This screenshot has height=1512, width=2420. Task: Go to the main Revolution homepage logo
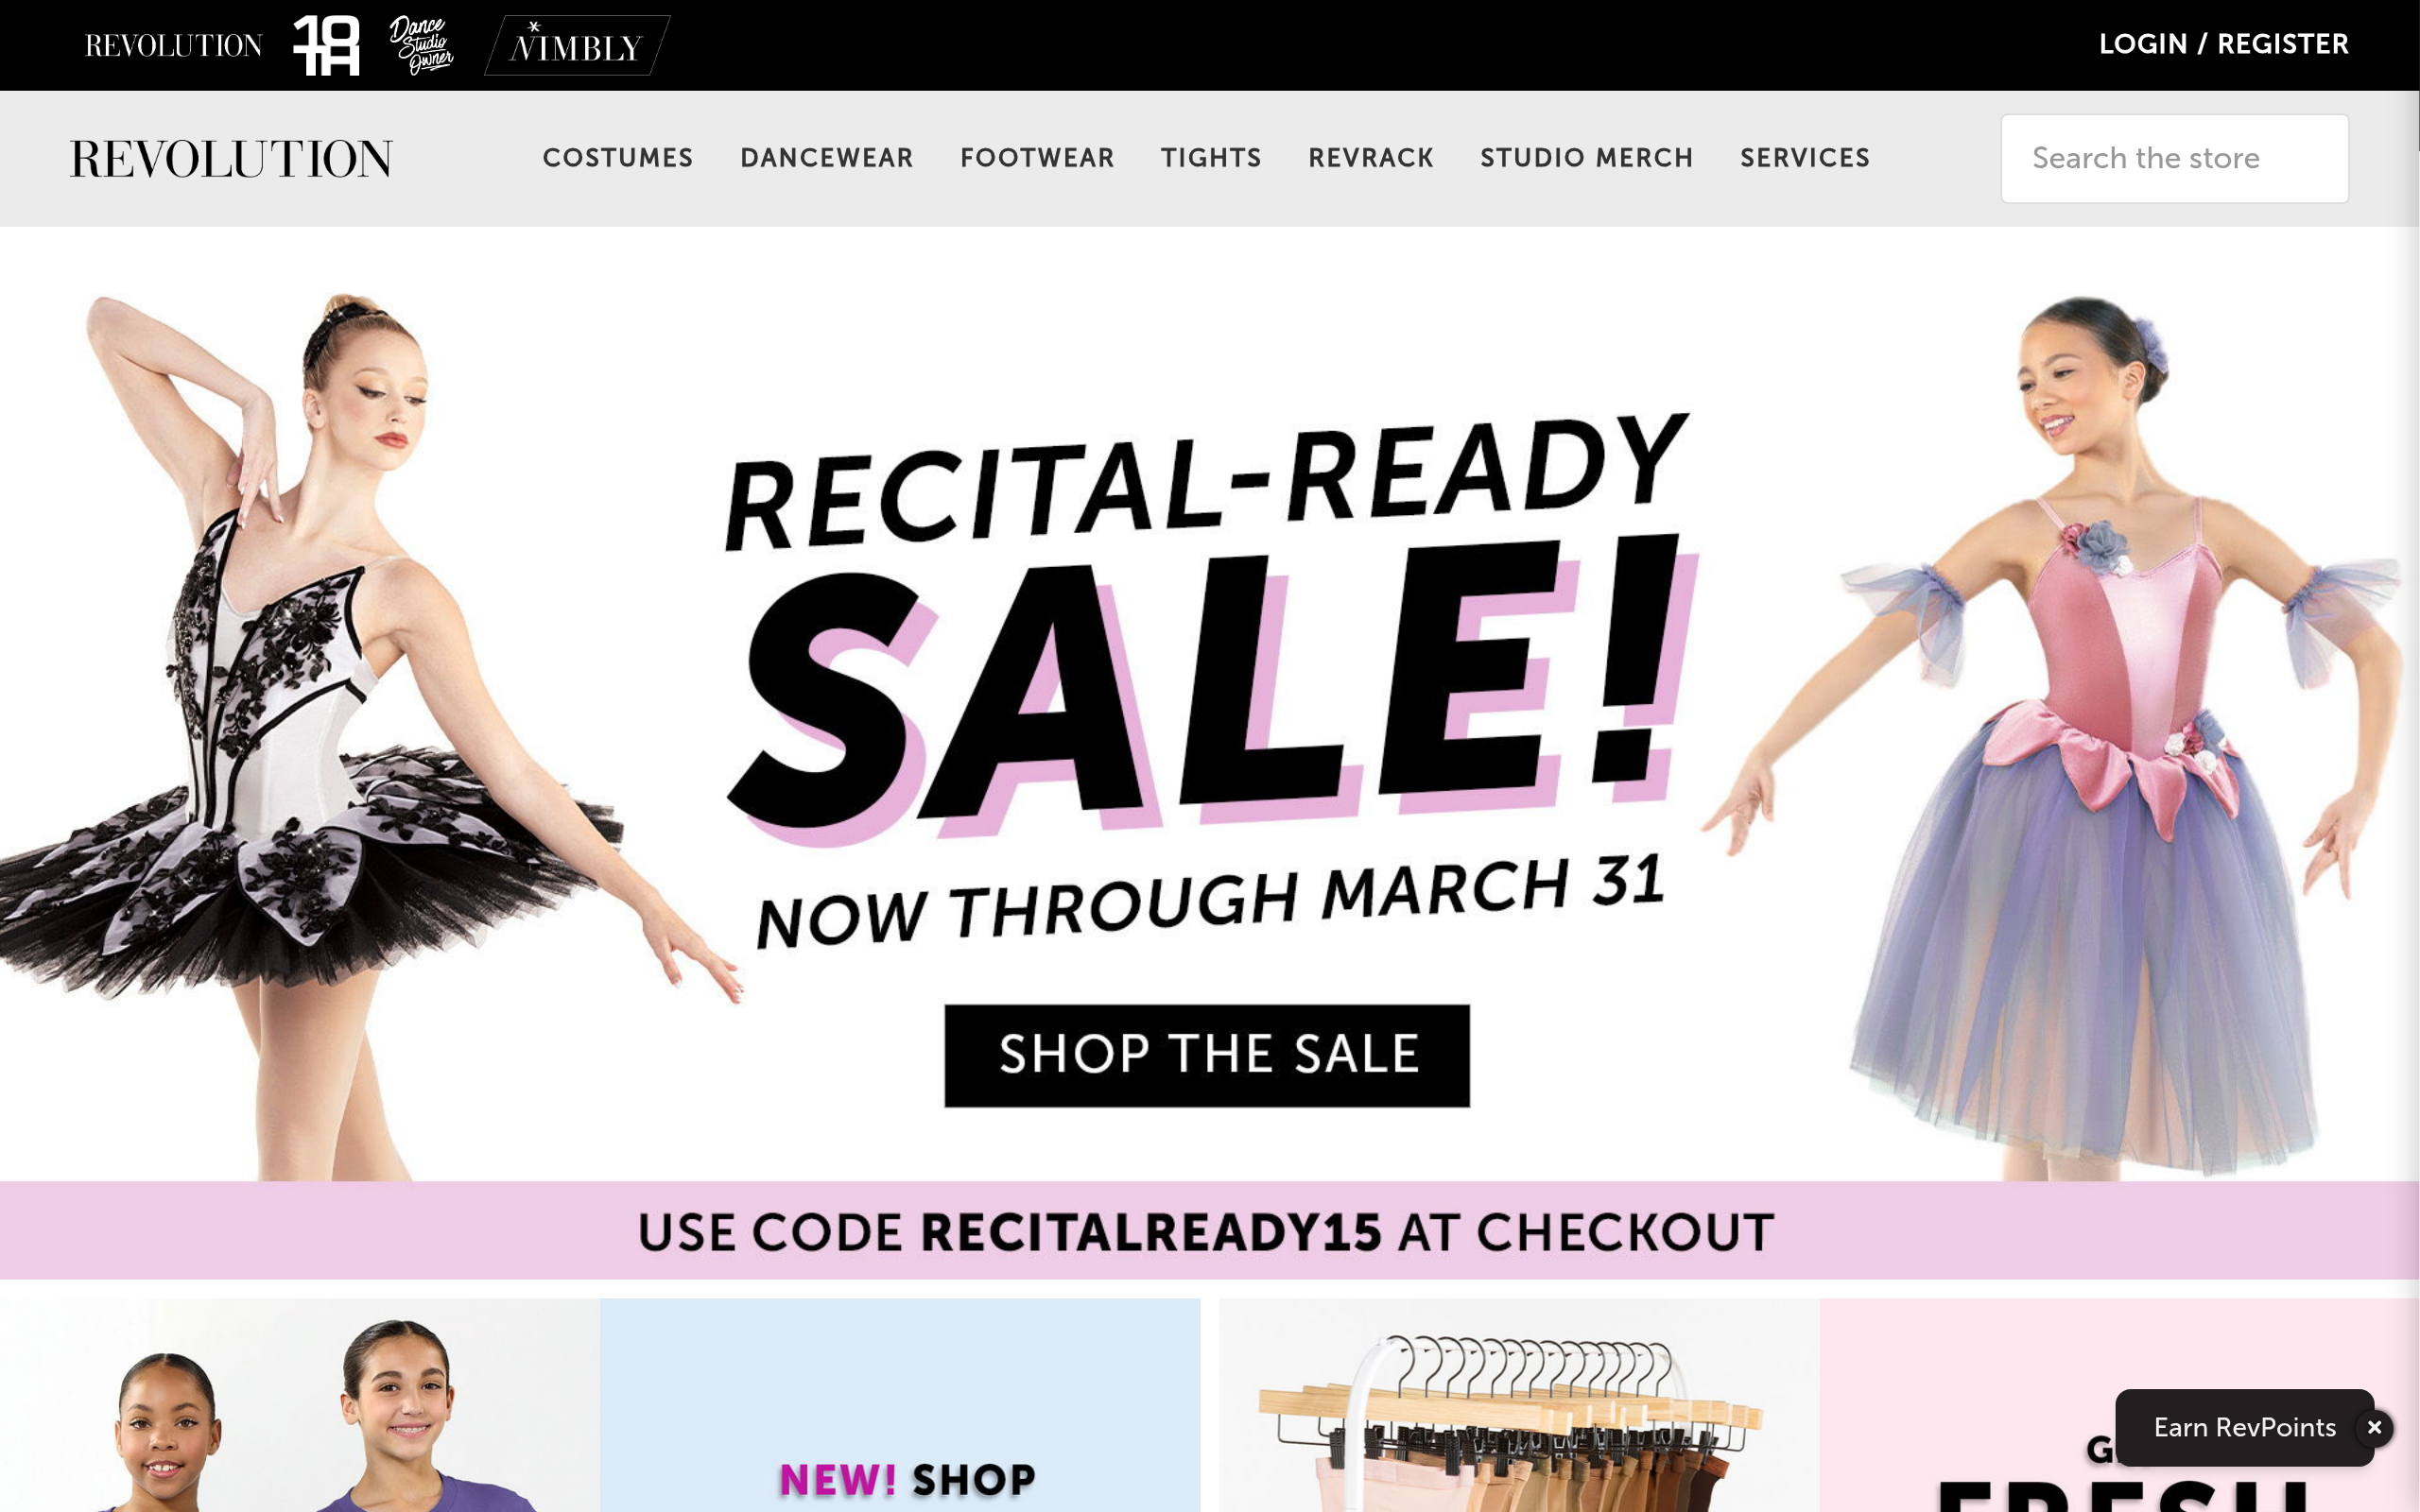point(231,159)
